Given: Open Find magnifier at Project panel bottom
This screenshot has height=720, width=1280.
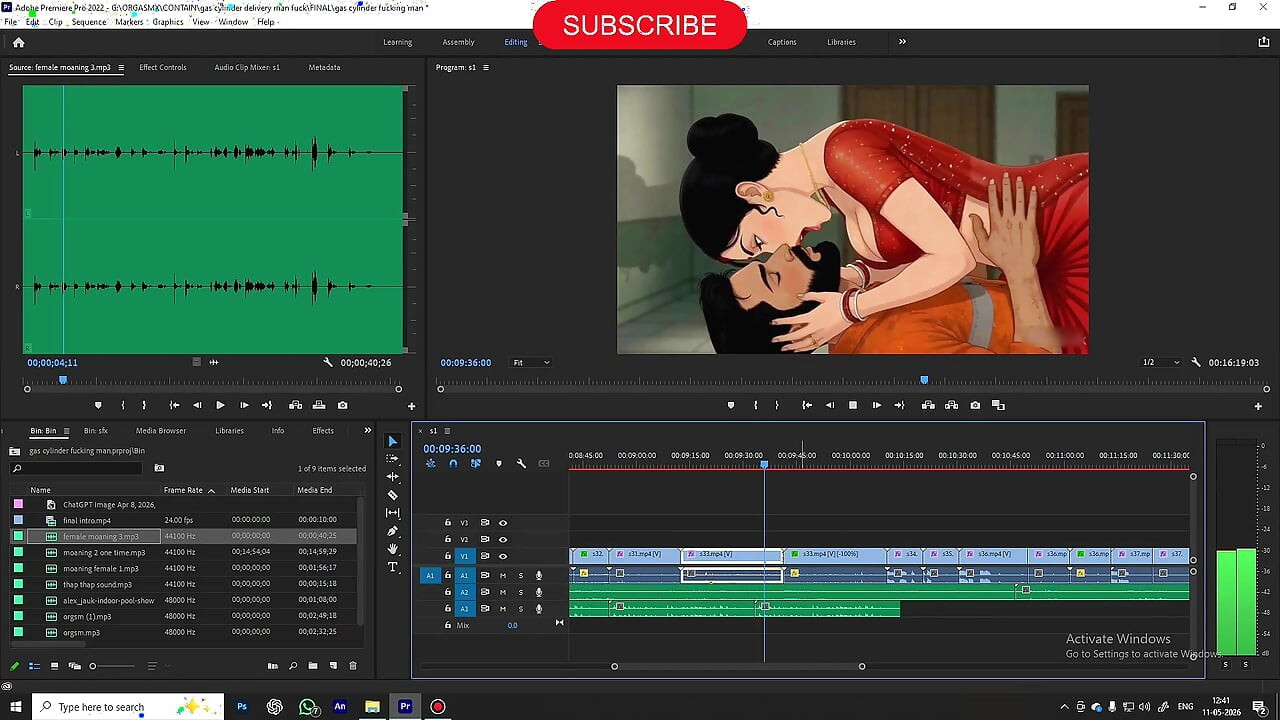Looking at the screenshot, I should pos(293,666).
